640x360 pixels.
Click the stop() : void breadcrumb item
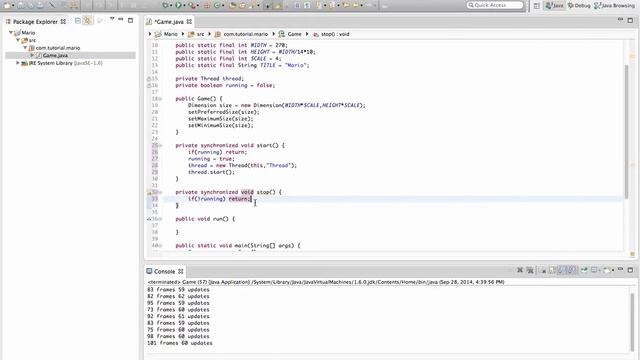point(331,34)
